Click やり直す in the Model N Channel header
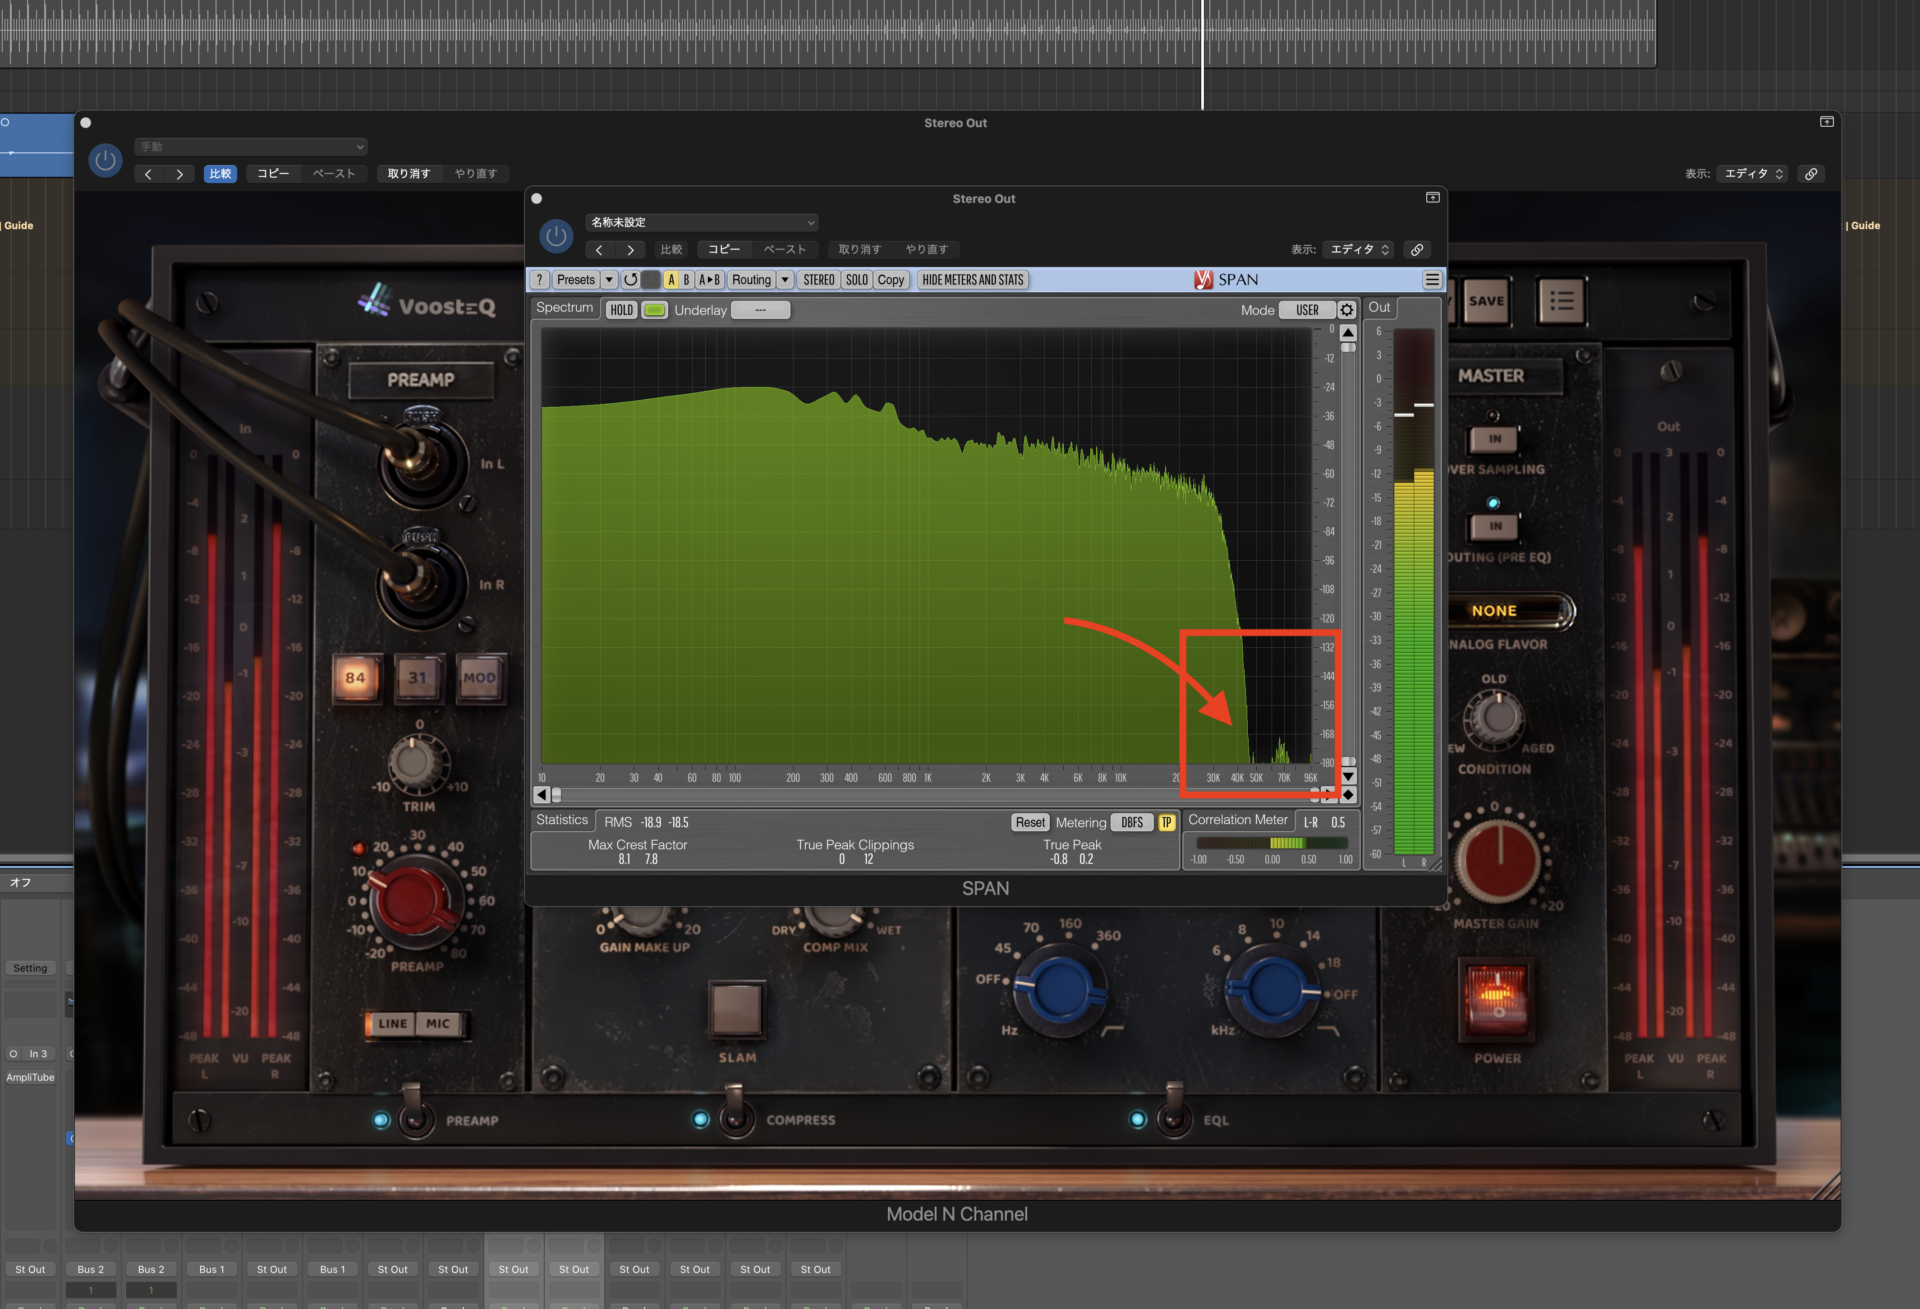 coord(476,174)
